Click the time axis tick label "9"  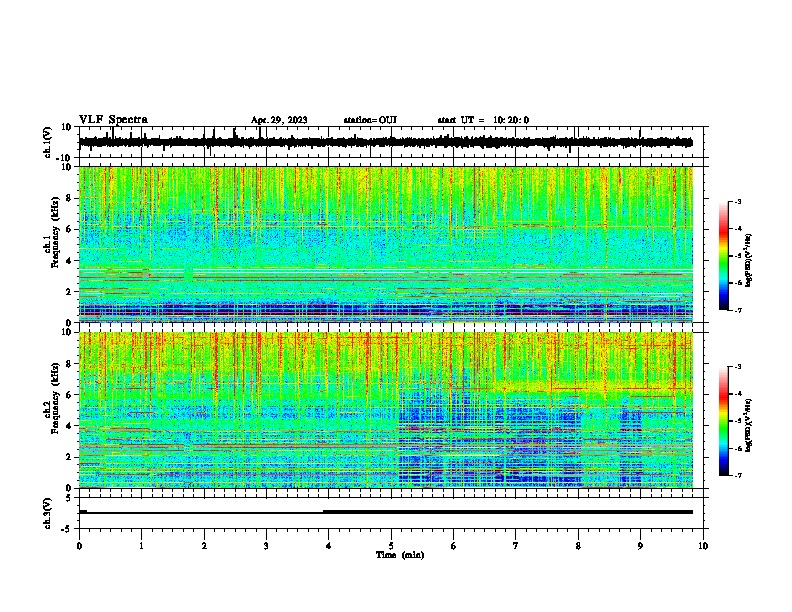pyautogui.click(x=640, y=546)
